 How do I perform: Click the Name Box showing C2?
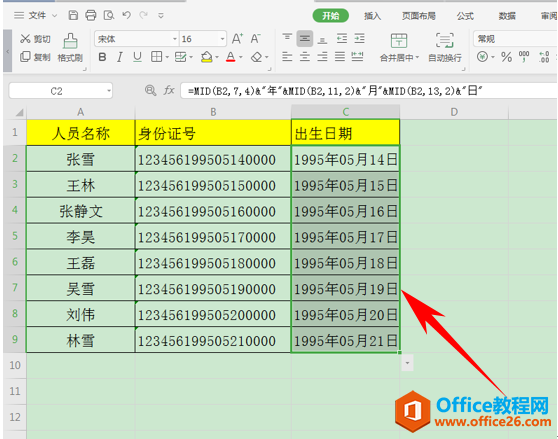pos(56,91)
